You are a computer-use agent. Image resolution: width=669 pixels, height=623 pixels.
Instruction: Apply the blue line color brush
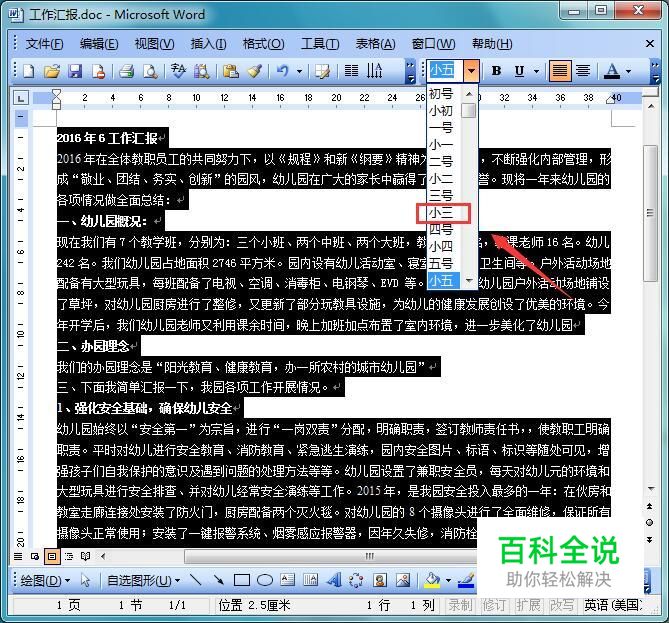[466, 580]
